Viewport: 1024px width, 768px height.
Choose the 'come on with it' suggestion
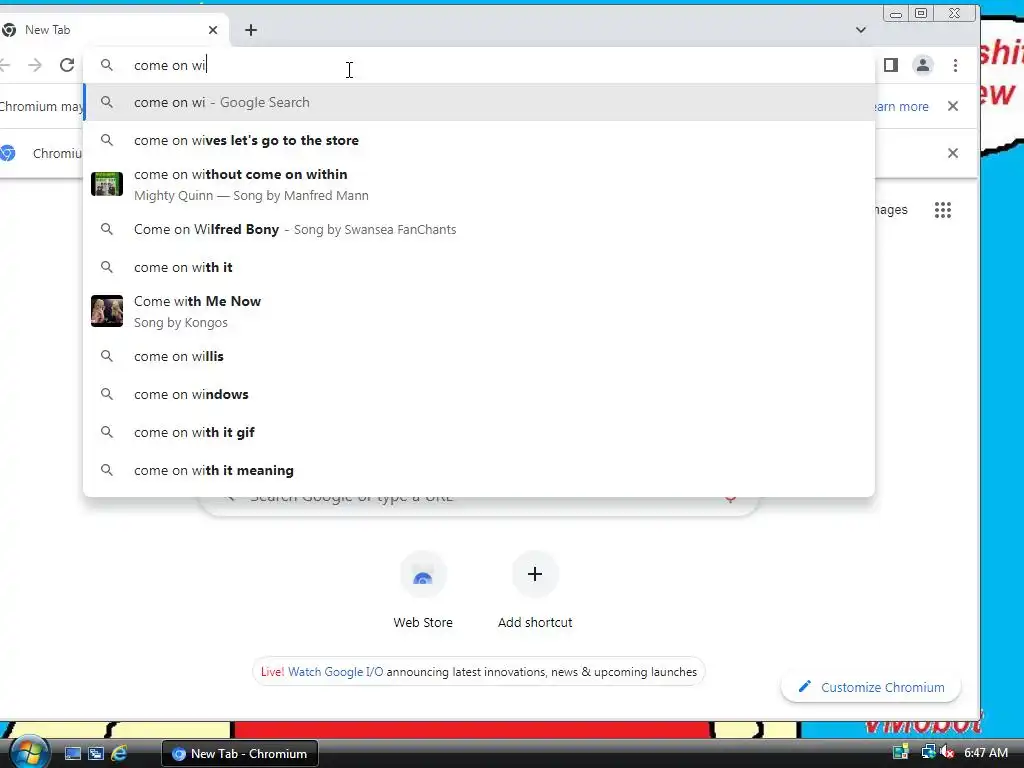click(x=479, y=267)
